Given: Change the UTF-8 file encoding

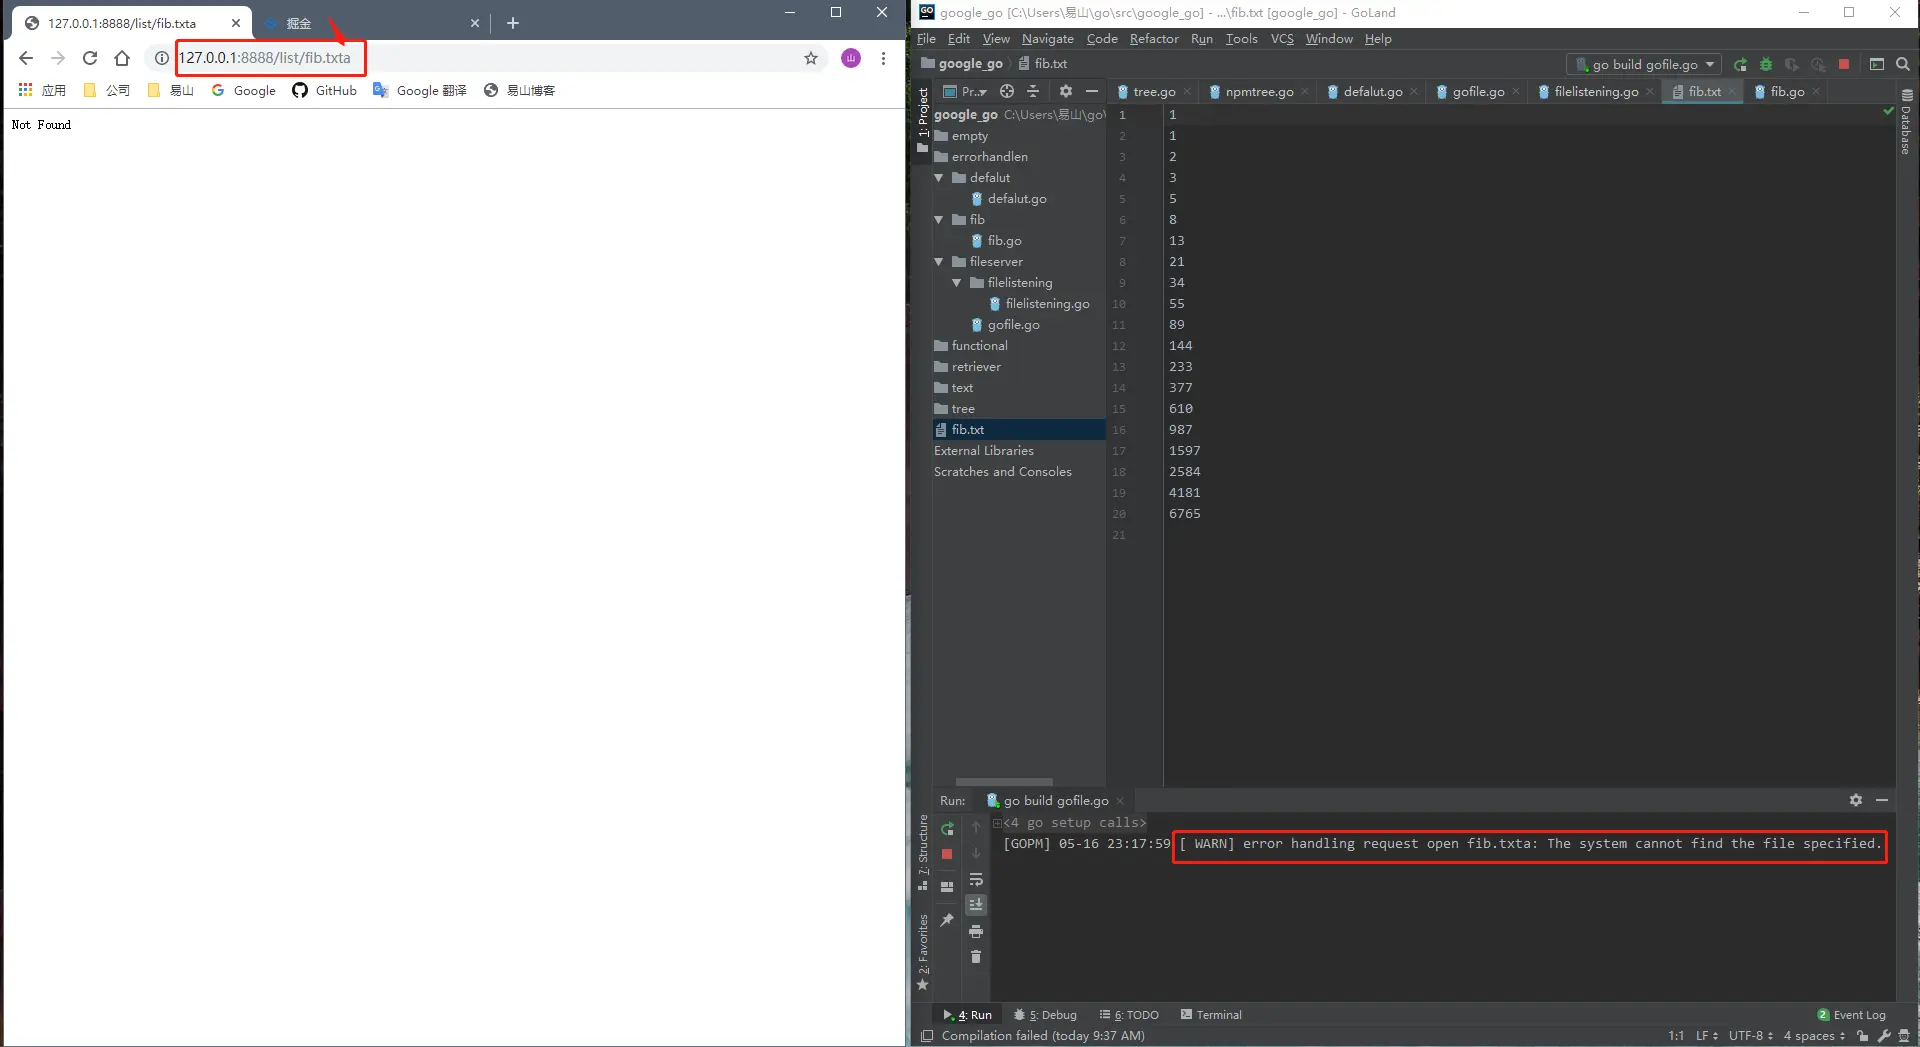Looking at the screenshot, I should 1750,1036.
